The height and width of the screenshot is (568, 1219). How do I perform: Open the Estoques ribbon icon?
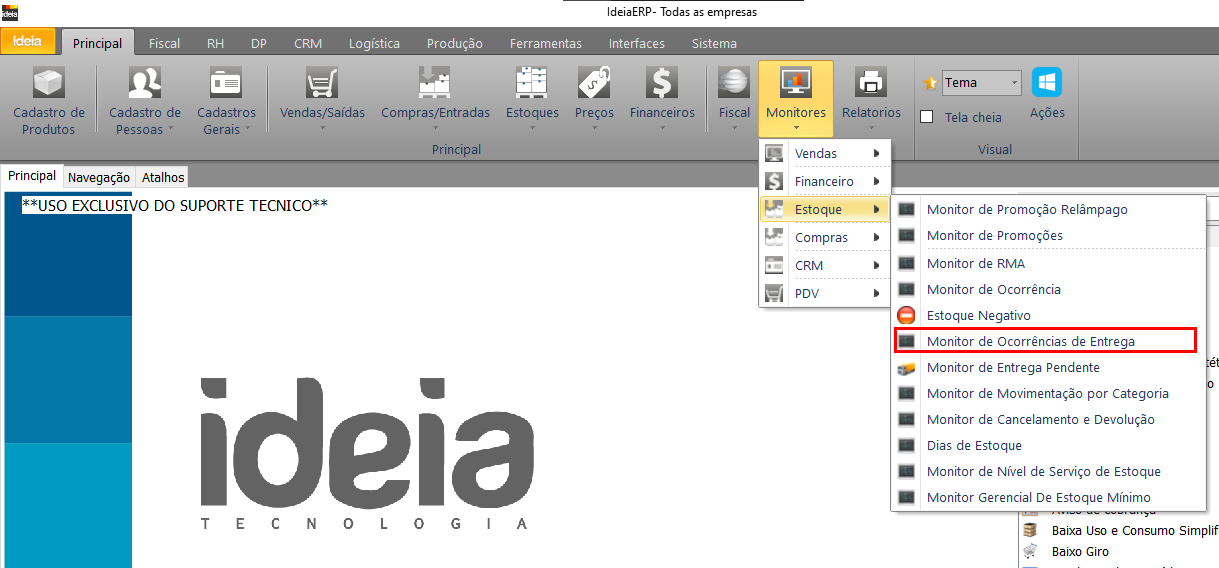point(532,83)
